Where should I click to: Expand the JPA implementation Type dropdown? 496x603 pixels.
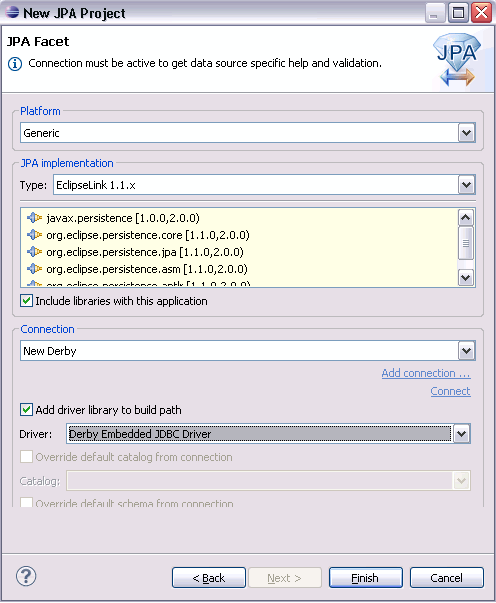pyautogui.click(x=467, y=185)
